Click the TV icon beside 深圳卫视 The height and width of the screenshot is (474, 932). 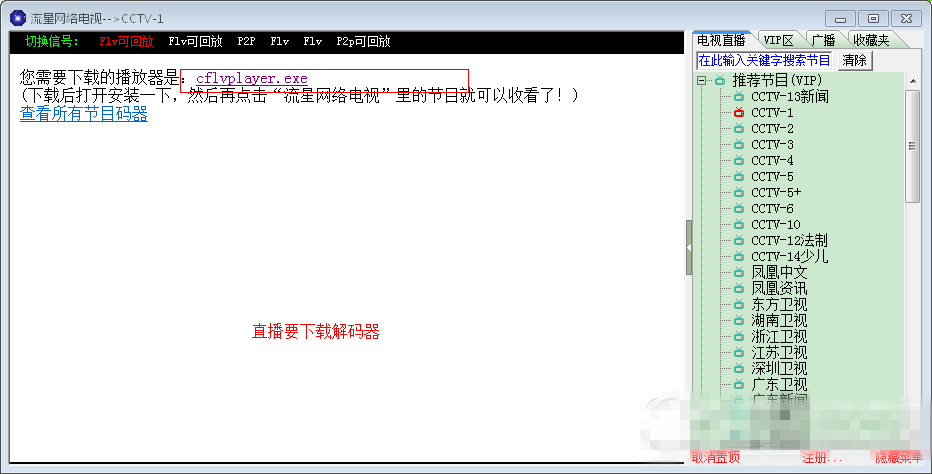click(x=739, y=369)
